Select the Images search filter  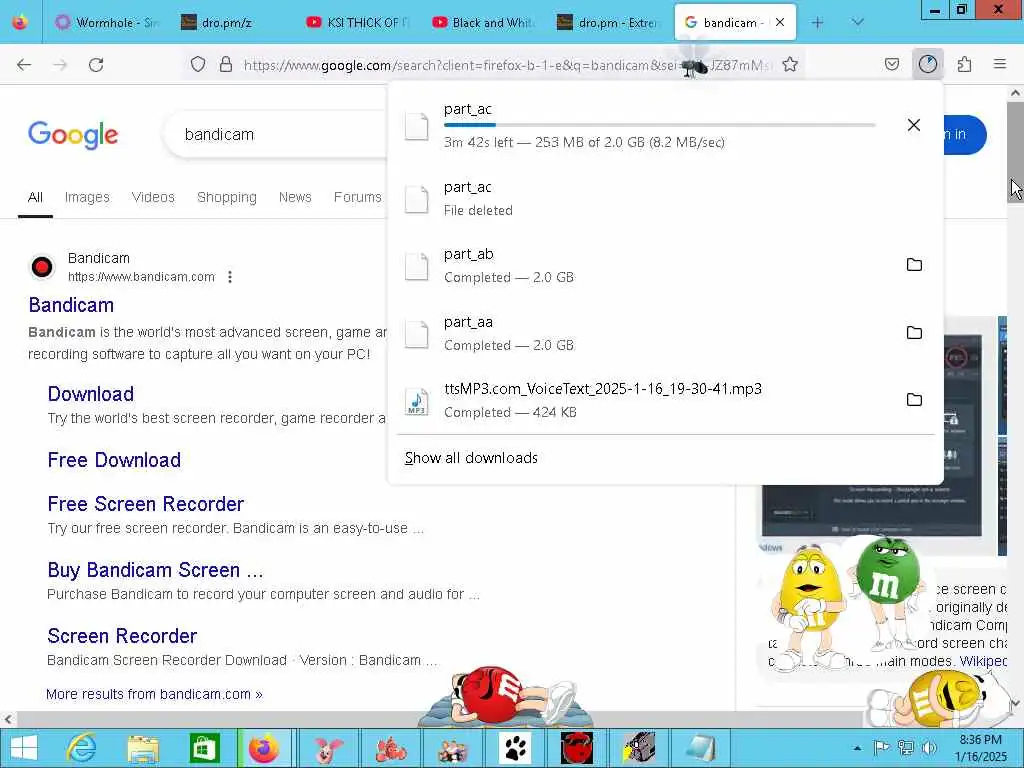tap(87, 197)
